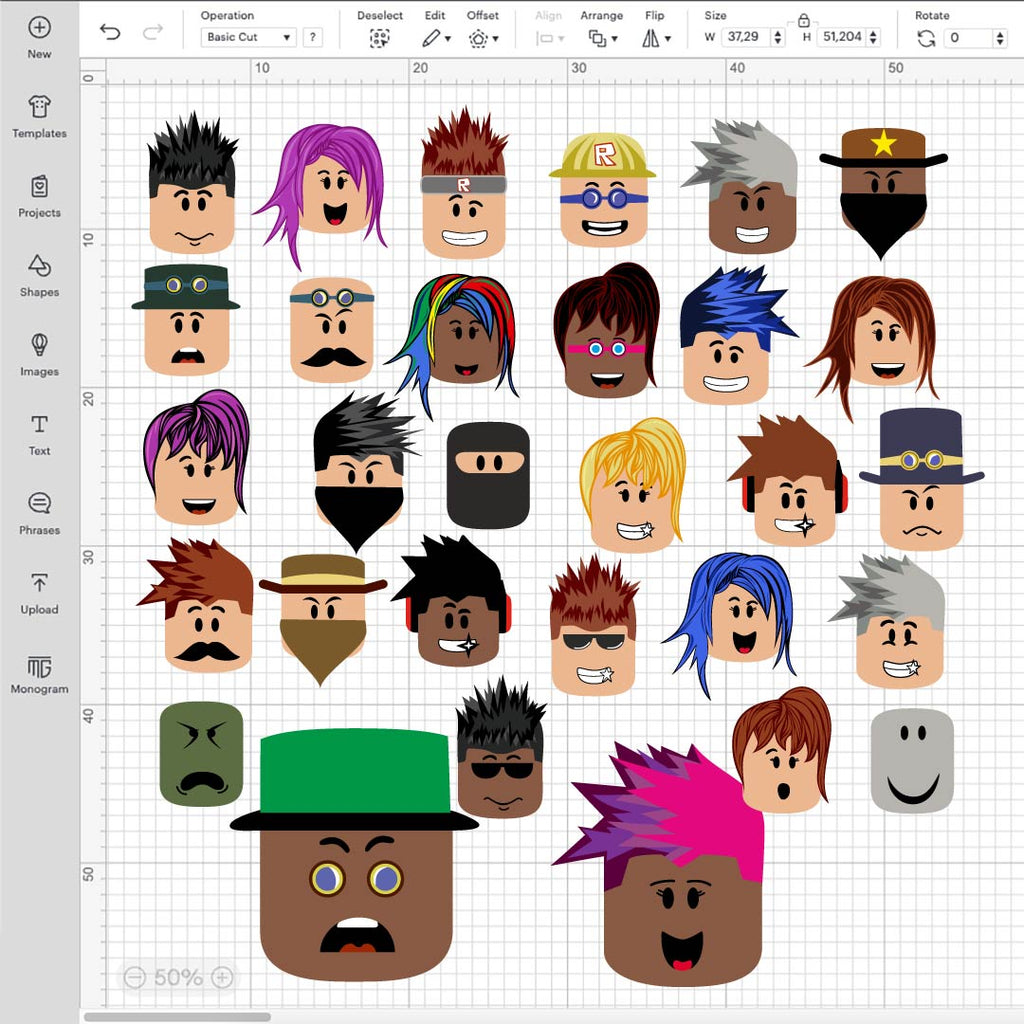
Task: Select the Shapes tool
Action: (x=39, y=267)
